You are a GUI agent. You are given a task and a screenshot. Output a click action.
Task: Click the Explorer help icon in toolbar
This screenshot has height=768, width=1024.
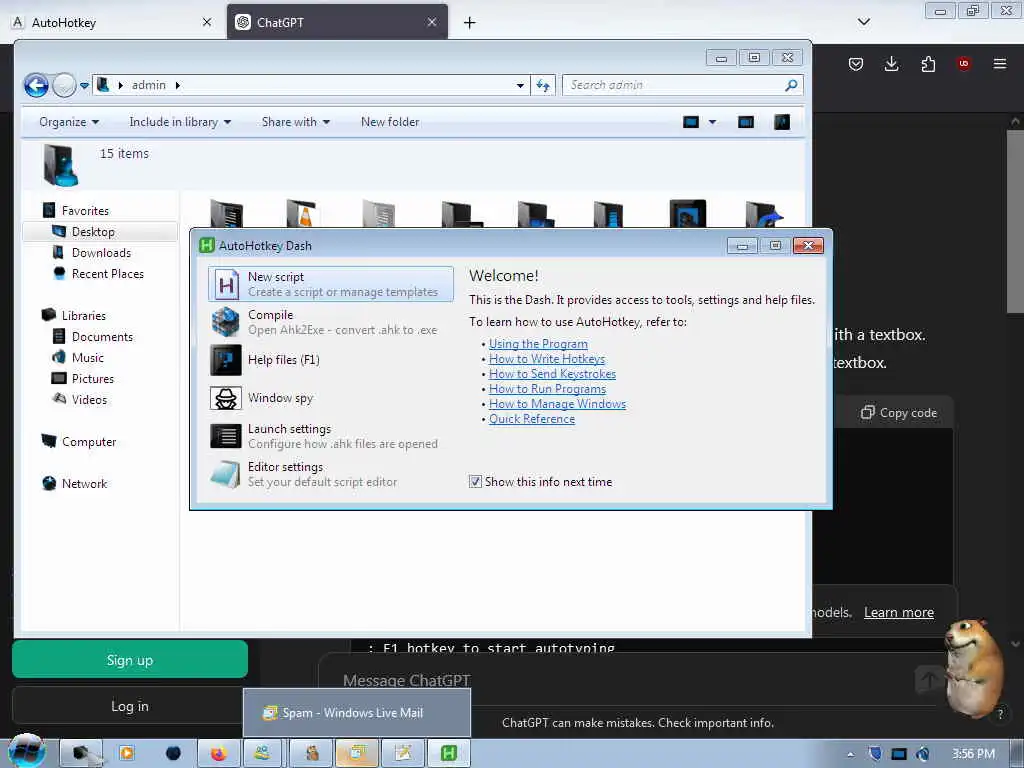(x=782, y=122)
